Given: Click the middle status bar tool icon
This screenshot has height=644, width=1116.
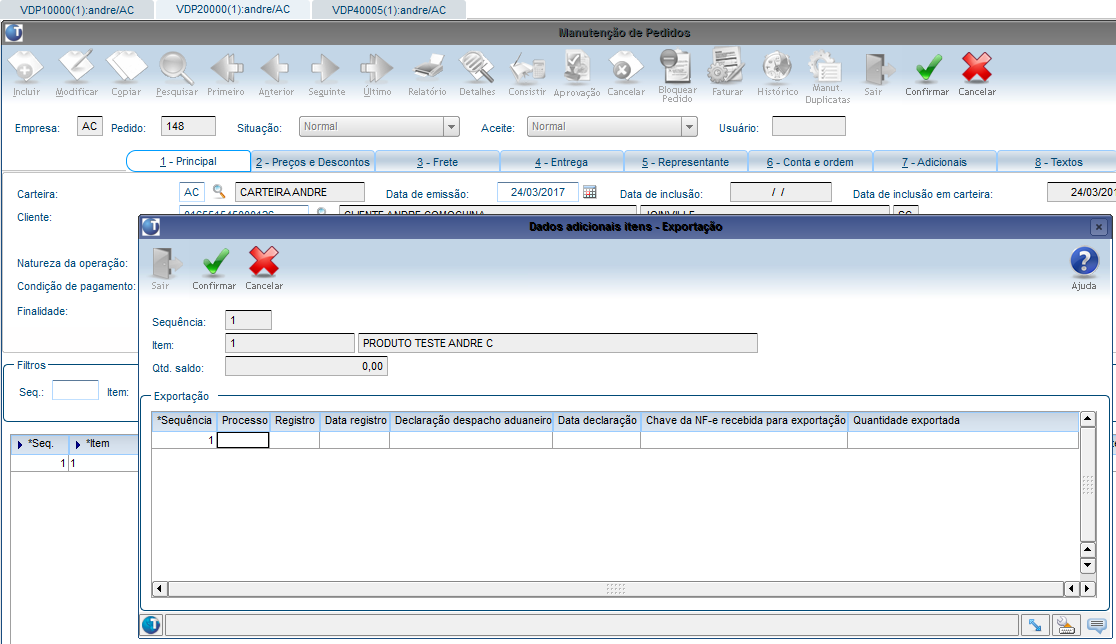Looking at the screenshot, I should point(1065,625).
